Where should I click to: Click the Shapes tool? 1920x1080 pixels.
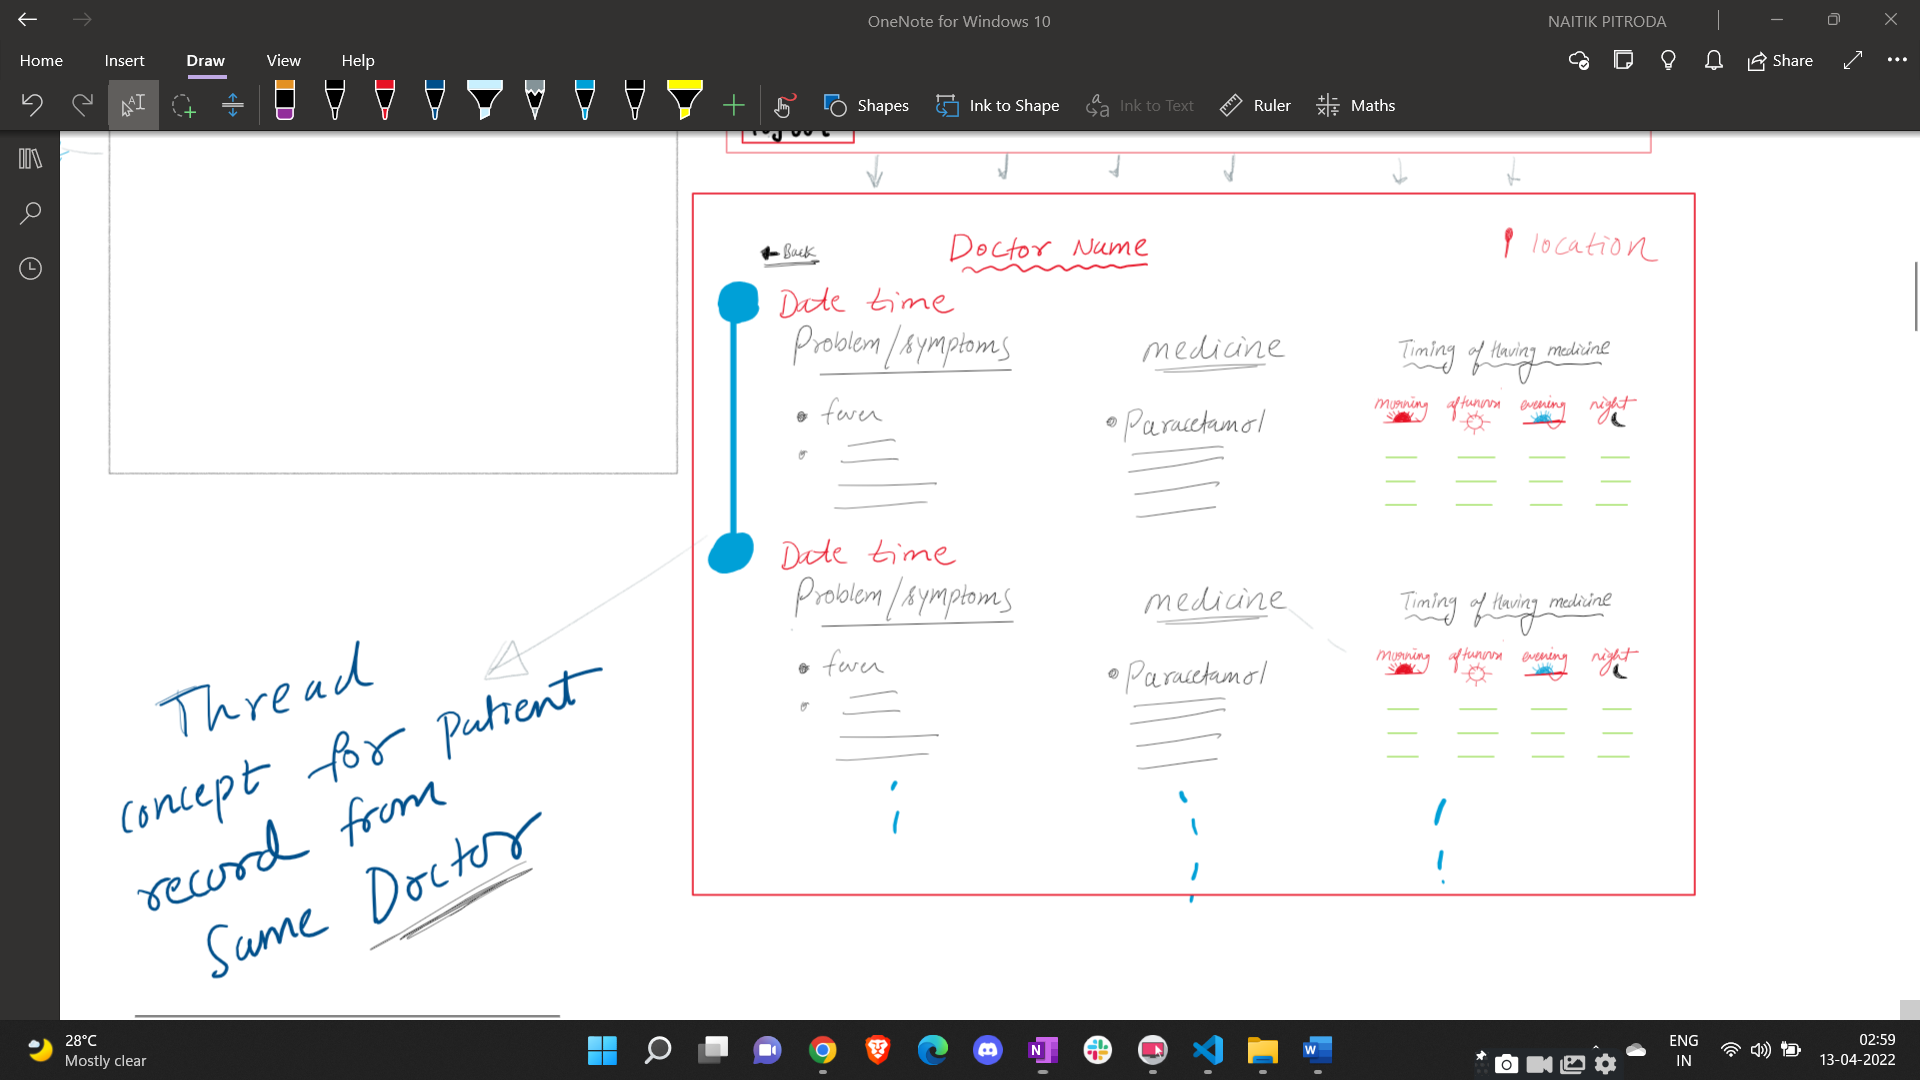click(x=866, y=104)
